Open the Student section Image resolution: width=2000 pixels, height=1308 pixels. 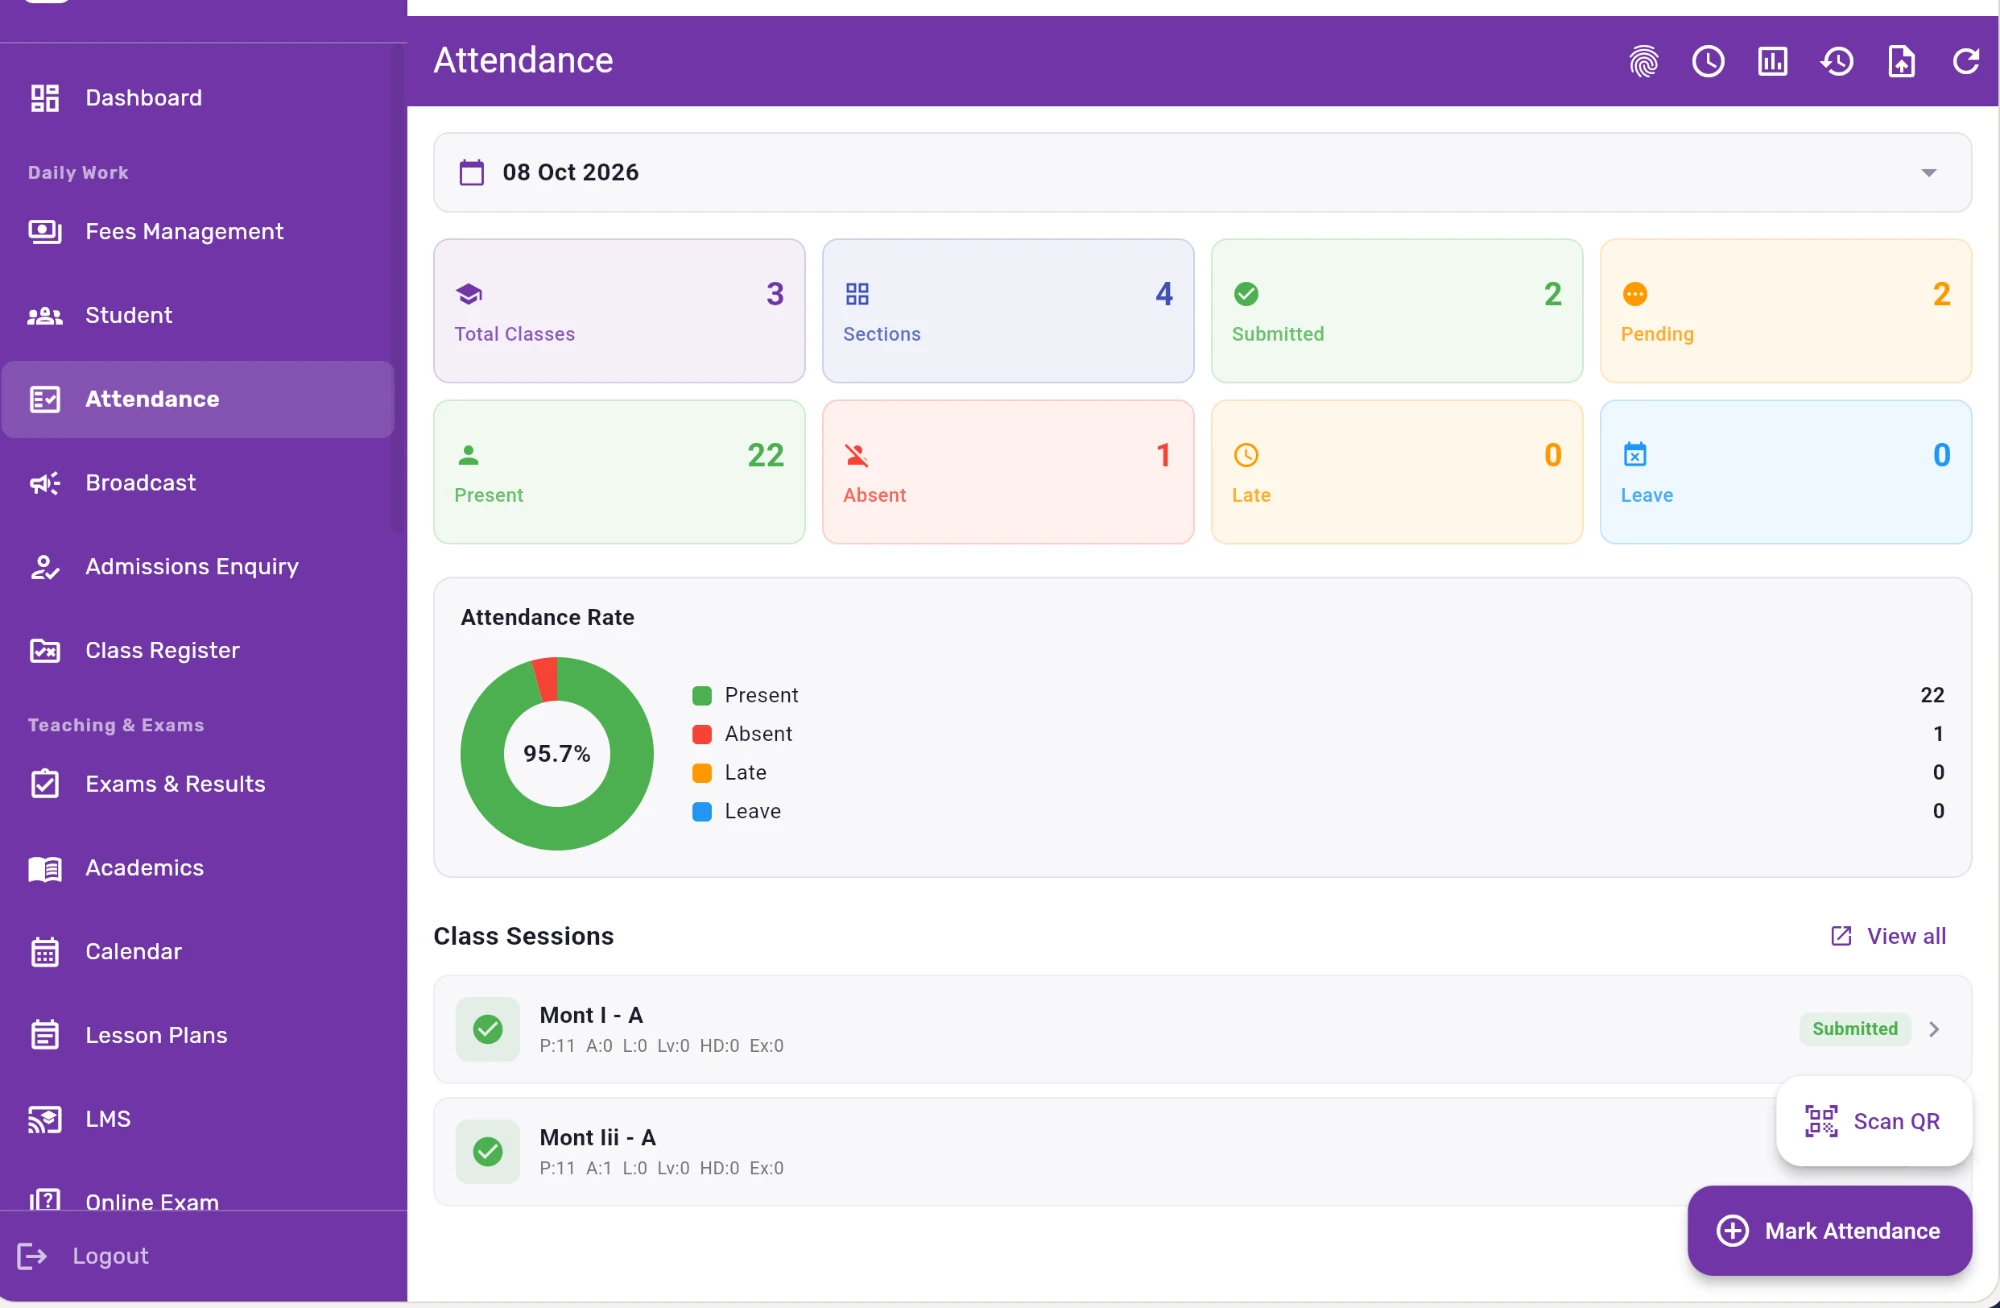point(198,316)
